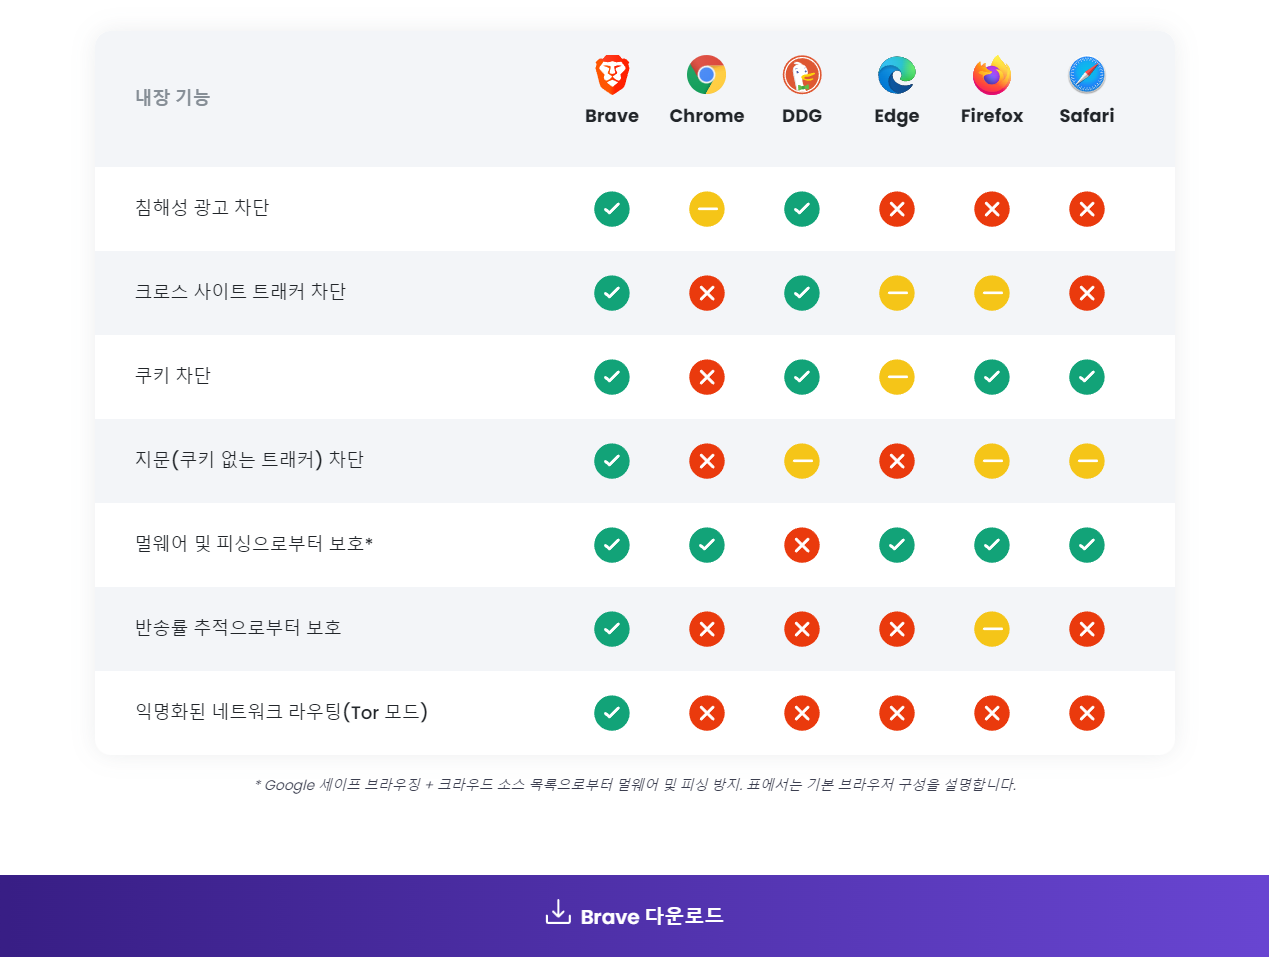Click Safari's red X for 크로스 사이트 트래커 차단
Screen dimensions: 1269x957
pyautogui.click(x=1087, y=293)
